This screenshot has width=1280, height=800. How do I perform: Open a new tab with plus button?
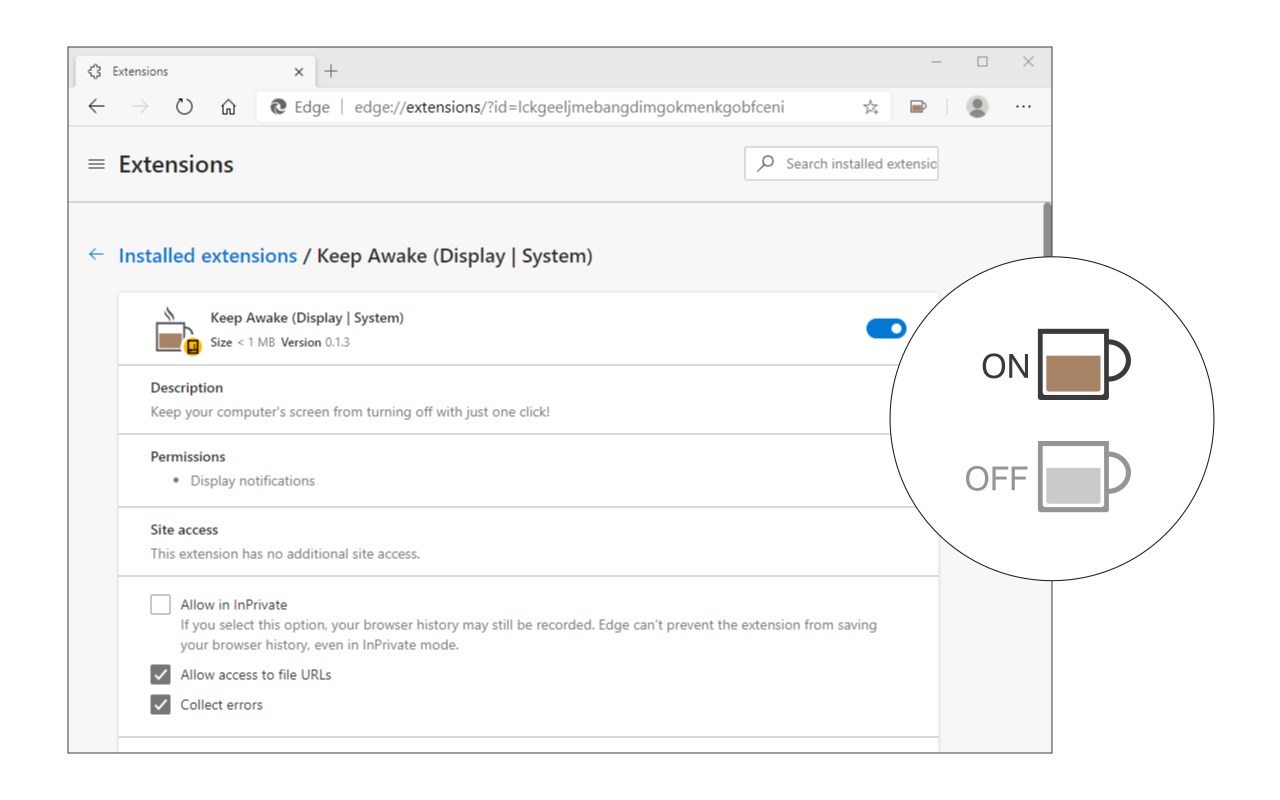[x=331, y=72]
